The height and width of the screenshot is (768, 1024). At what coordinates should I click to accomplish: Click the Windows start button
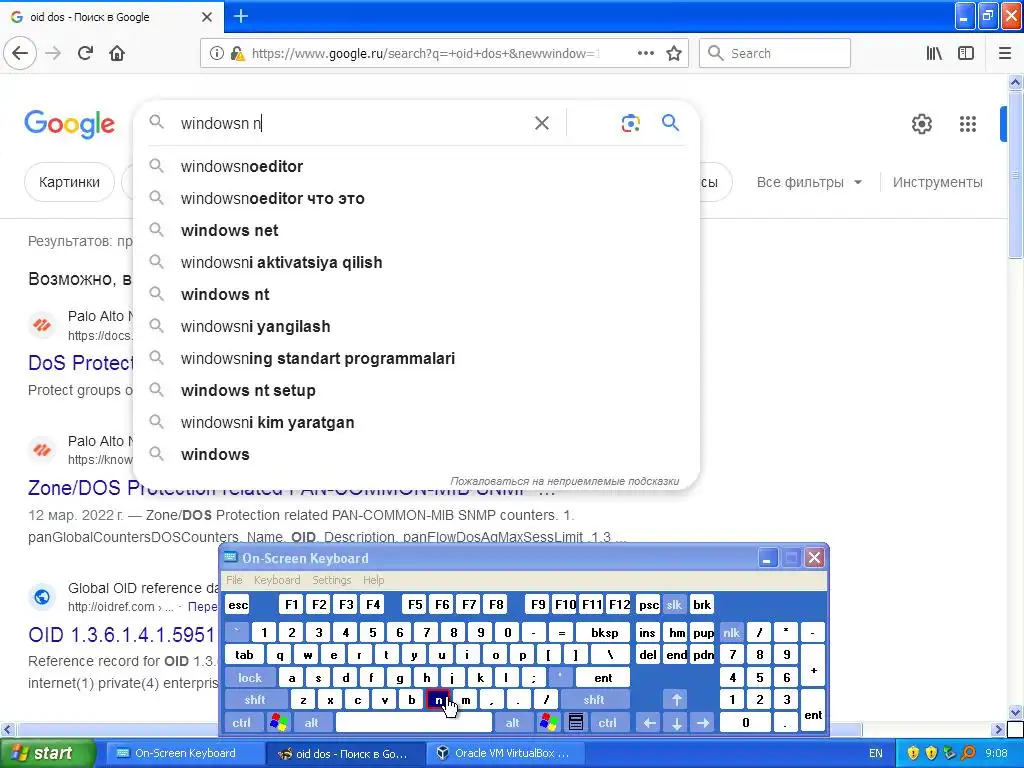tap(48, 753)
